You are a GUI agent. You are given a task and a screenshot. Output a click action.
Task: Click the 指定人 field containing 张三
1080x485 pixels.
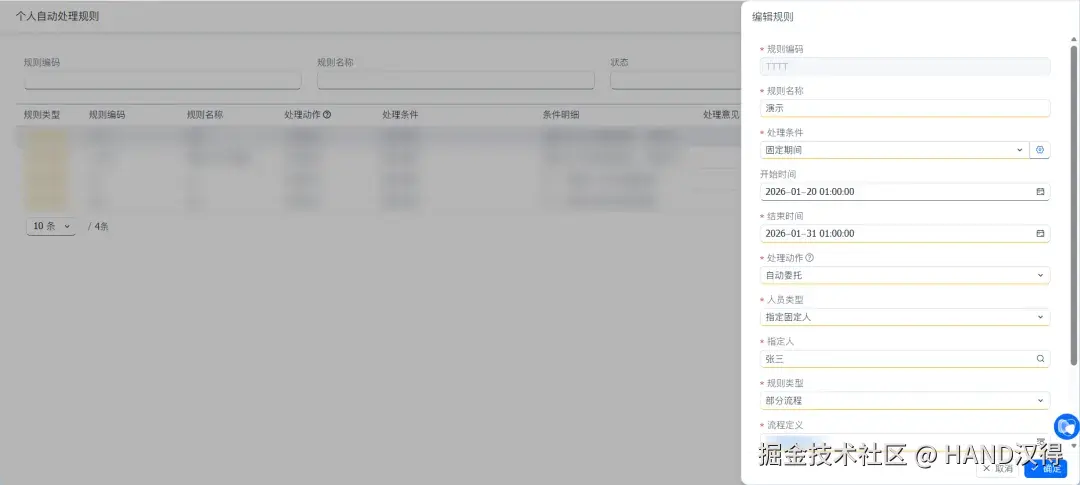click(x=905, y=359)
